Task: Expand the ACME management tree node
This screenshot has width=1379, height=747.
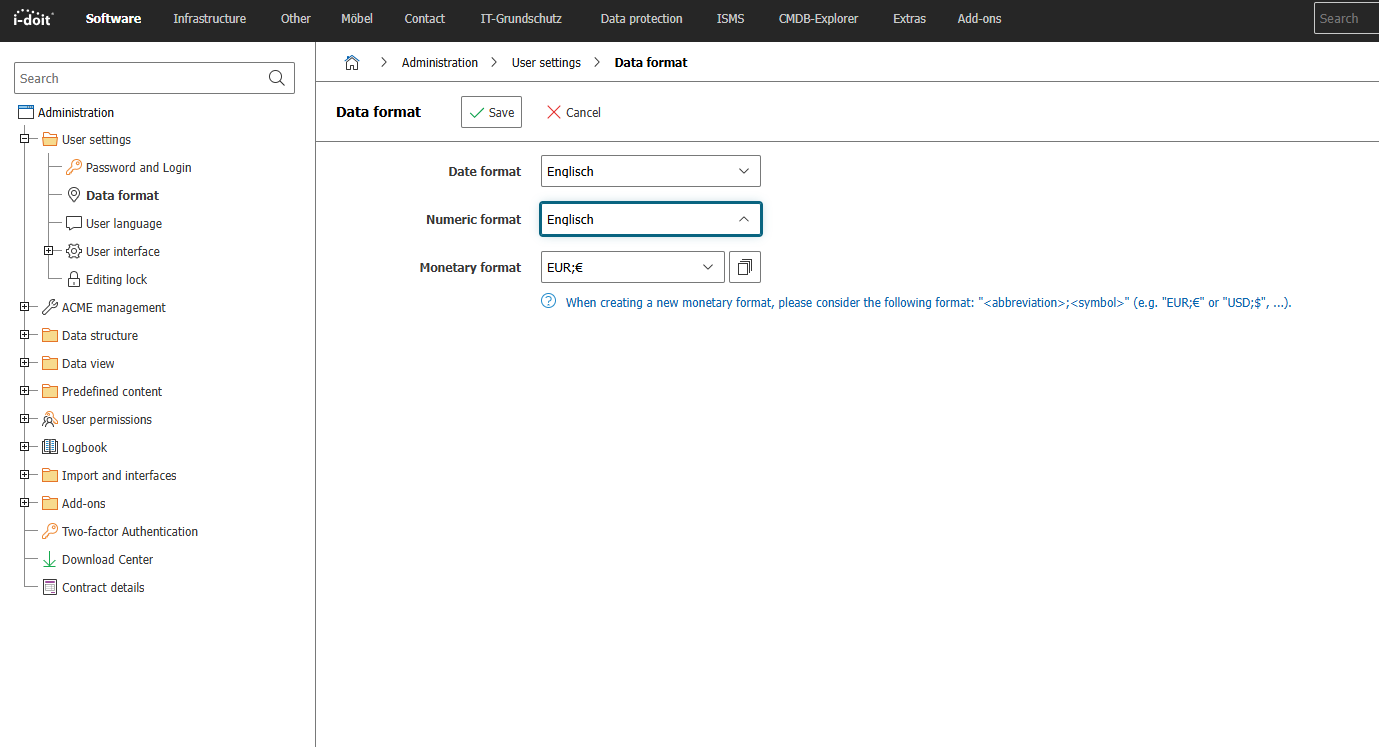Action: coord(24,307)
